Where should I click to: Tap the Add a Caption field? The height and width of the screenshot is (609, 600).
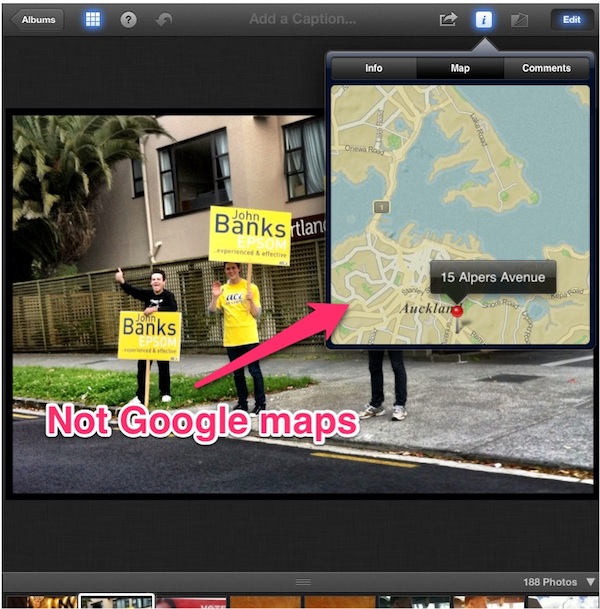click(303, 19)
